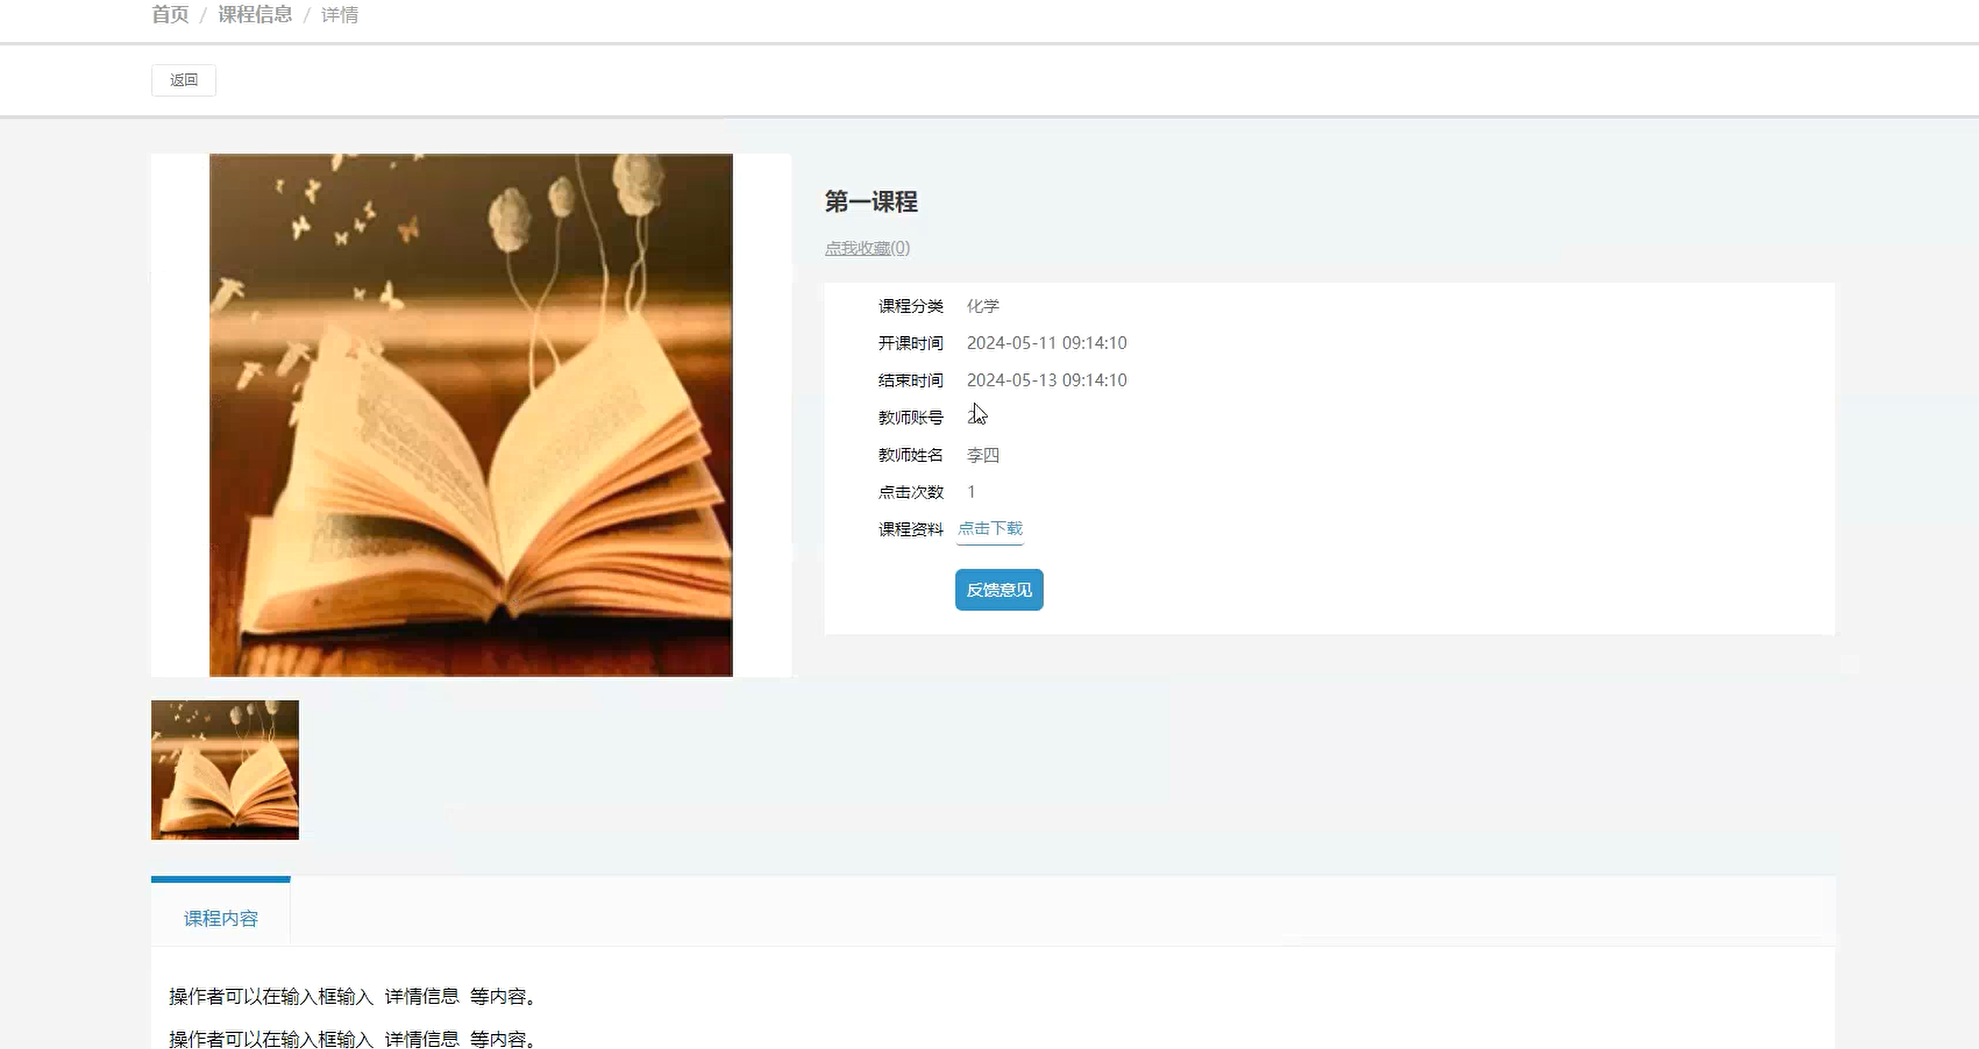The image size is (1979, 1049).
Task: Go to 首页 in the breadcrumb
Action: 170,14
